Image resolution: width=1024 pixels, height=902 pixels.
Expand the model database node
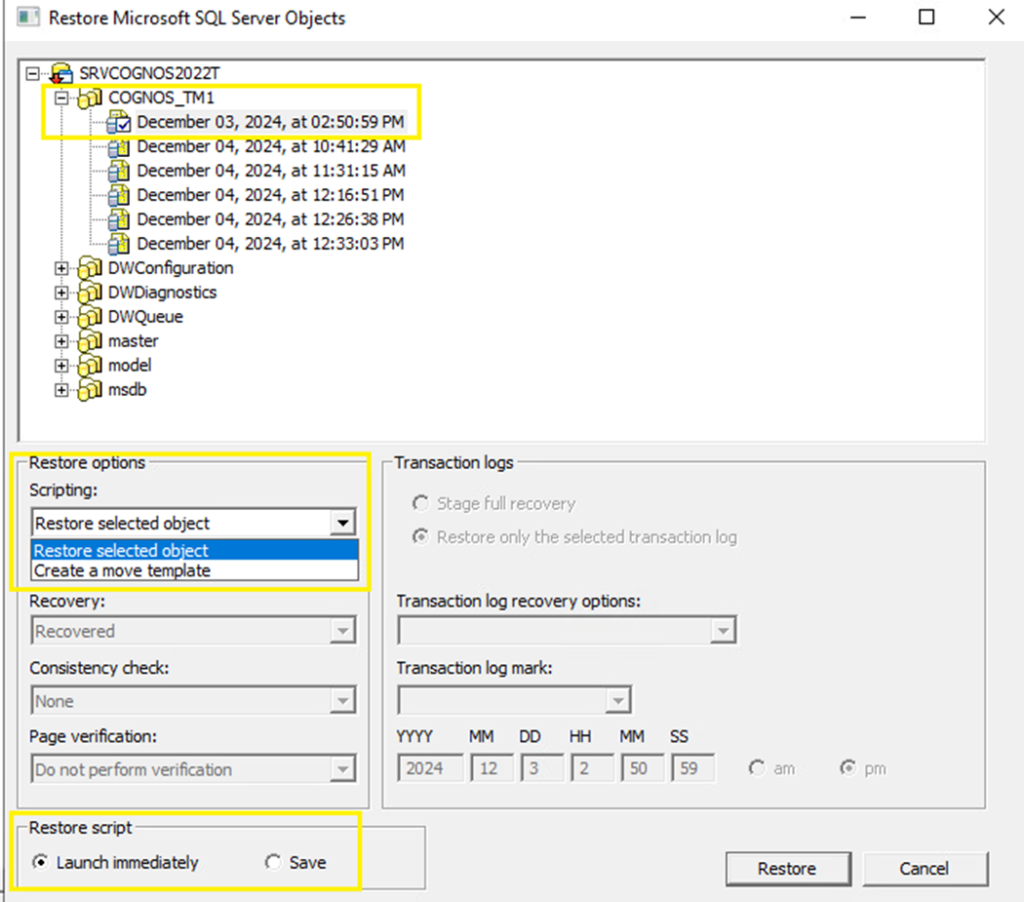61,366
